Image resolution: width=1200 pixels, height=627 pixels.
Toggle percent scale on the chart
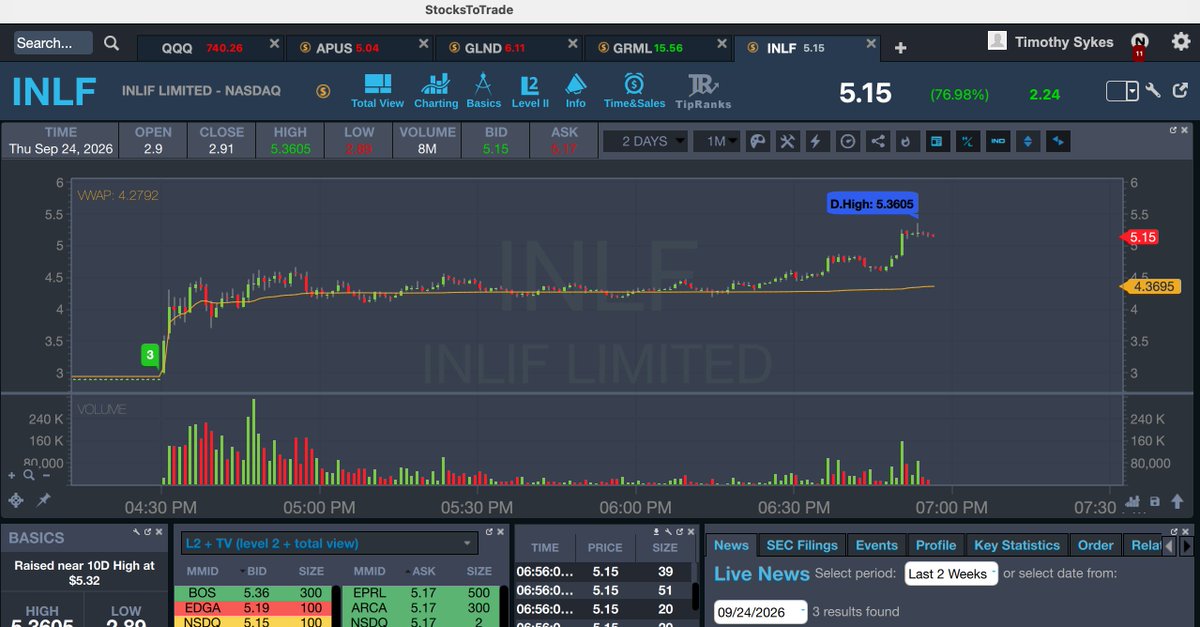point(967,142)
